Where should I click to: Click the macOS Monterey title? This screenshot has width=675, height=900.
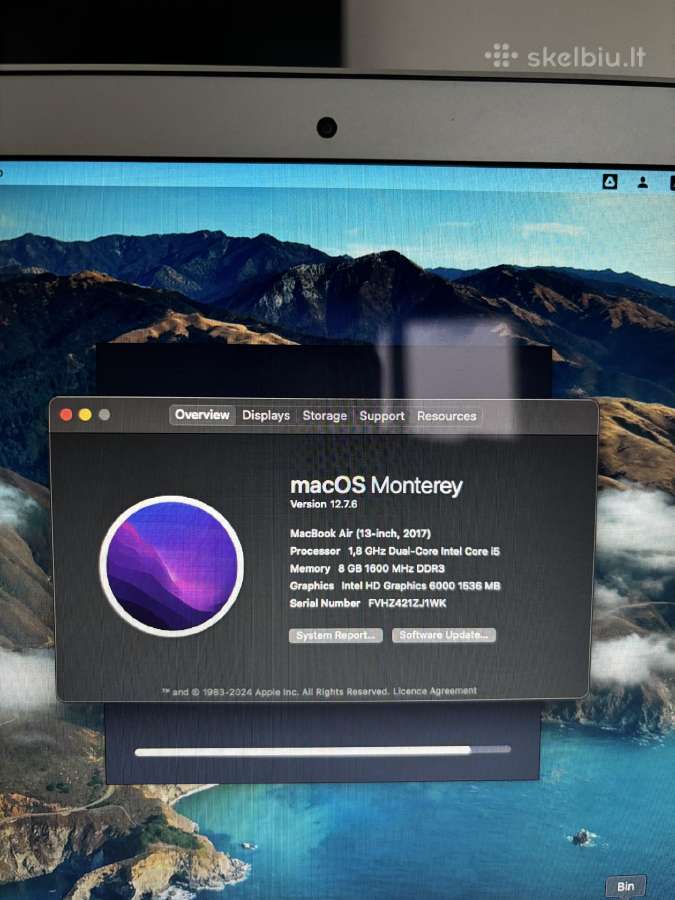click(x=376, y=486)
